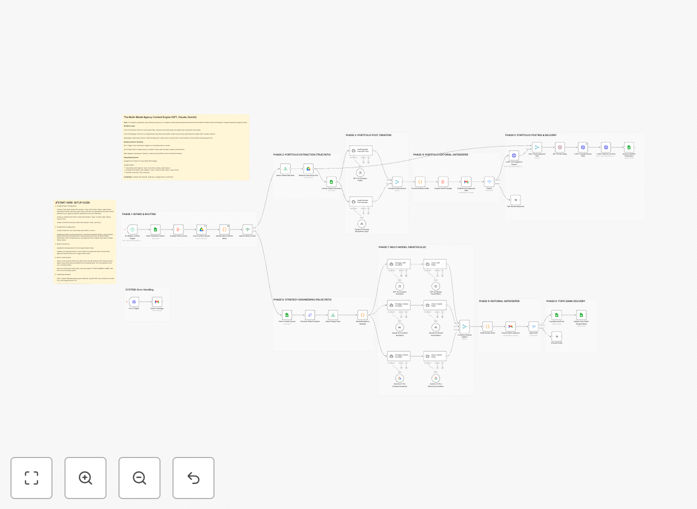Open the model circle under top-left Phase 7 agent
Screen dimensions: 697x509
point(399,286)
